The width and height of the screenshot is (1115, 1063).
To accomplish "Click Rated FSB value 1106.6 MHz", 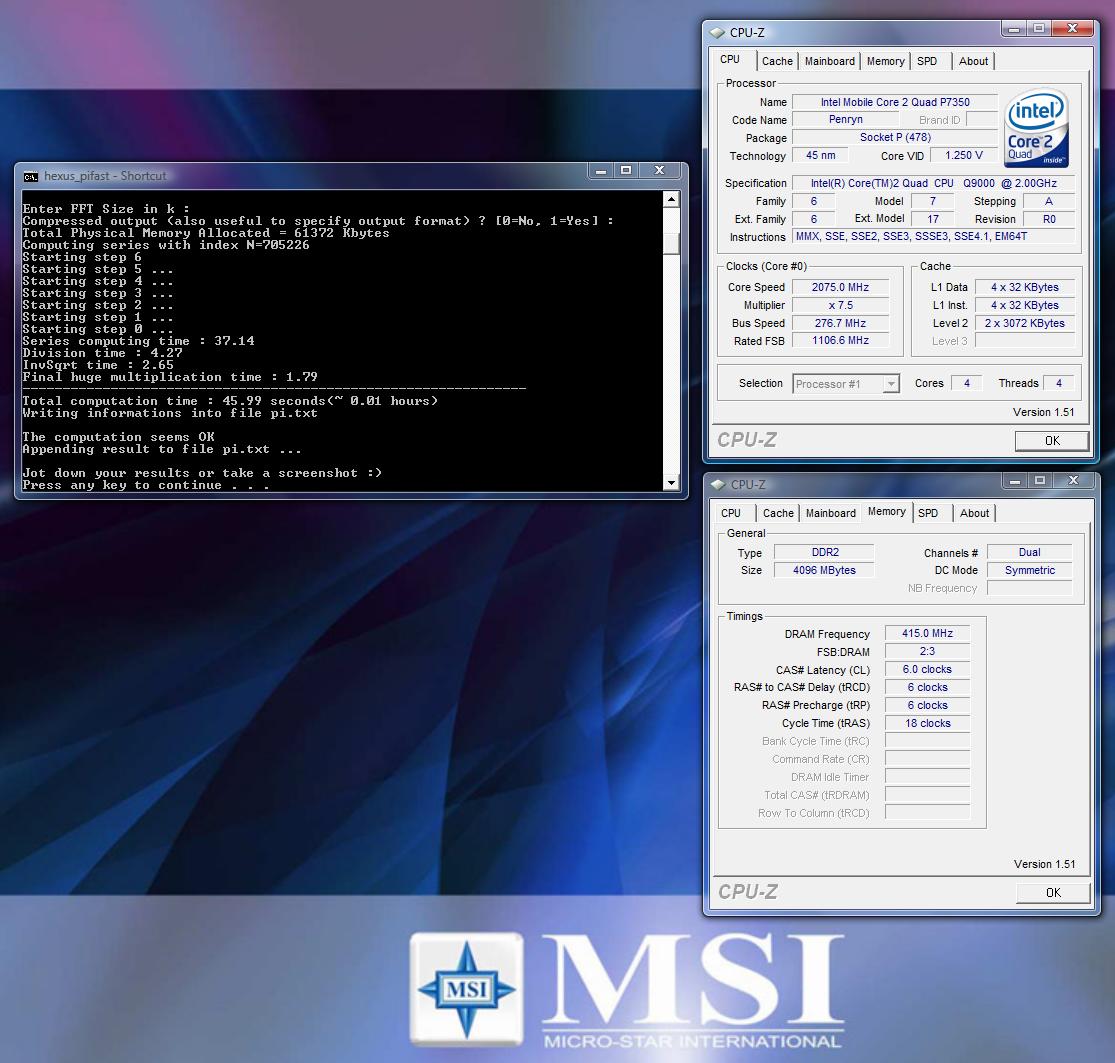I will click(841, 341).
